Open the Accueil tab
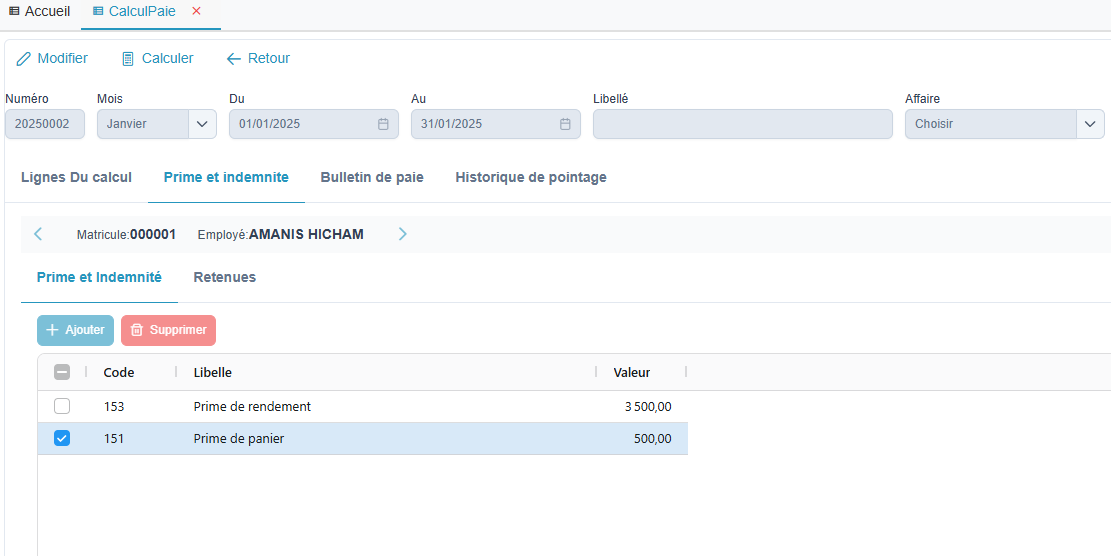The image size is (1111, 556). pos(39,11)
